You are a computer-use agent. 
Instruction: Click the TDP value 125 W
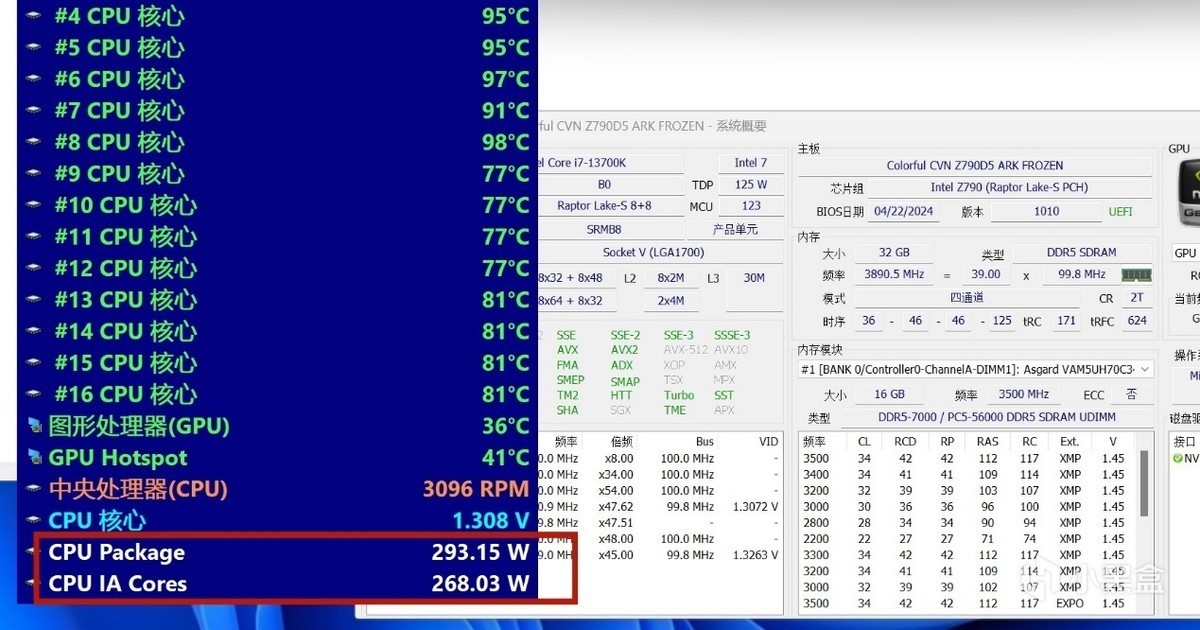751,185
